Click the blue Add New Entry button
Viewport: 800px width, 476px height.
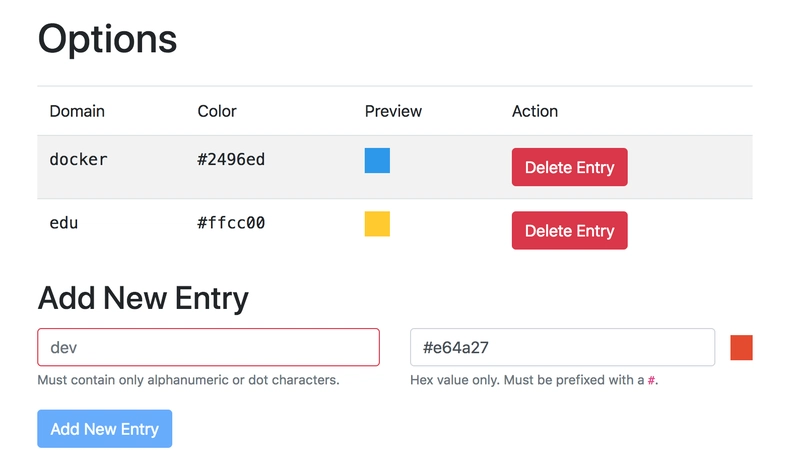tap(105, 429)
